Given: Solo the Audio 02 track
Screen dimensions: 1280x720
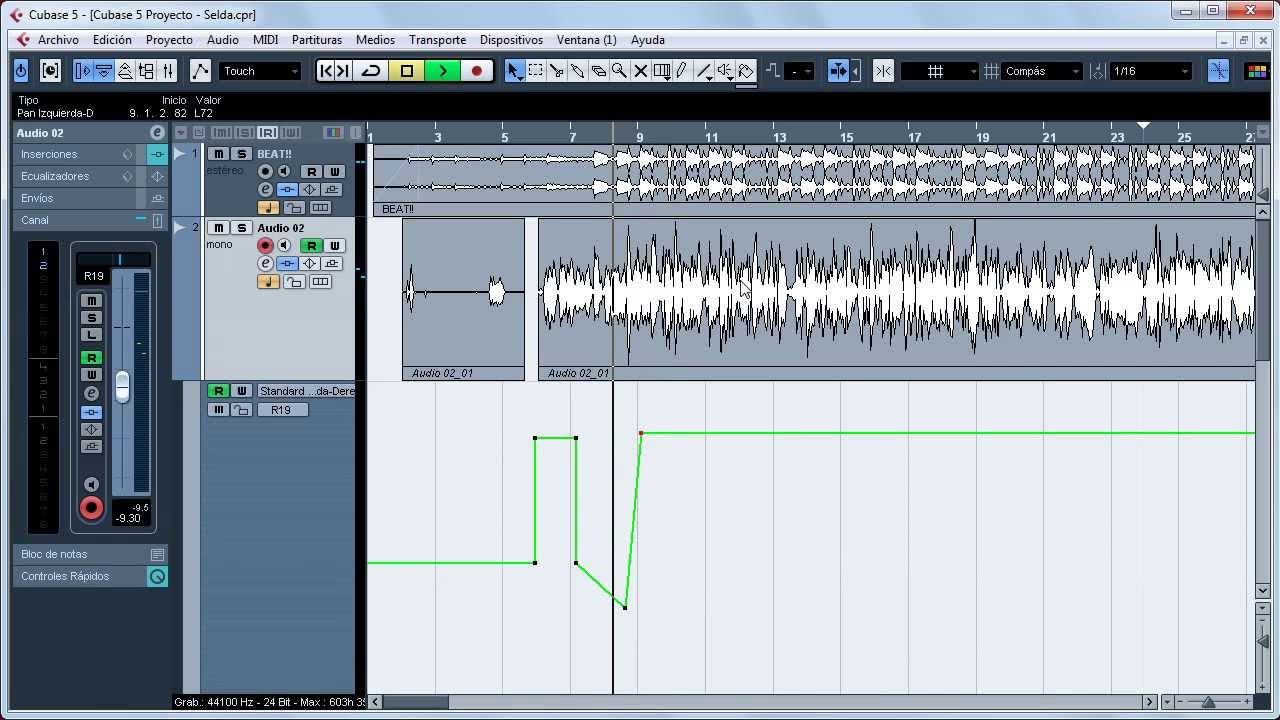Looking at the screenshot, I should click(241, 228).
